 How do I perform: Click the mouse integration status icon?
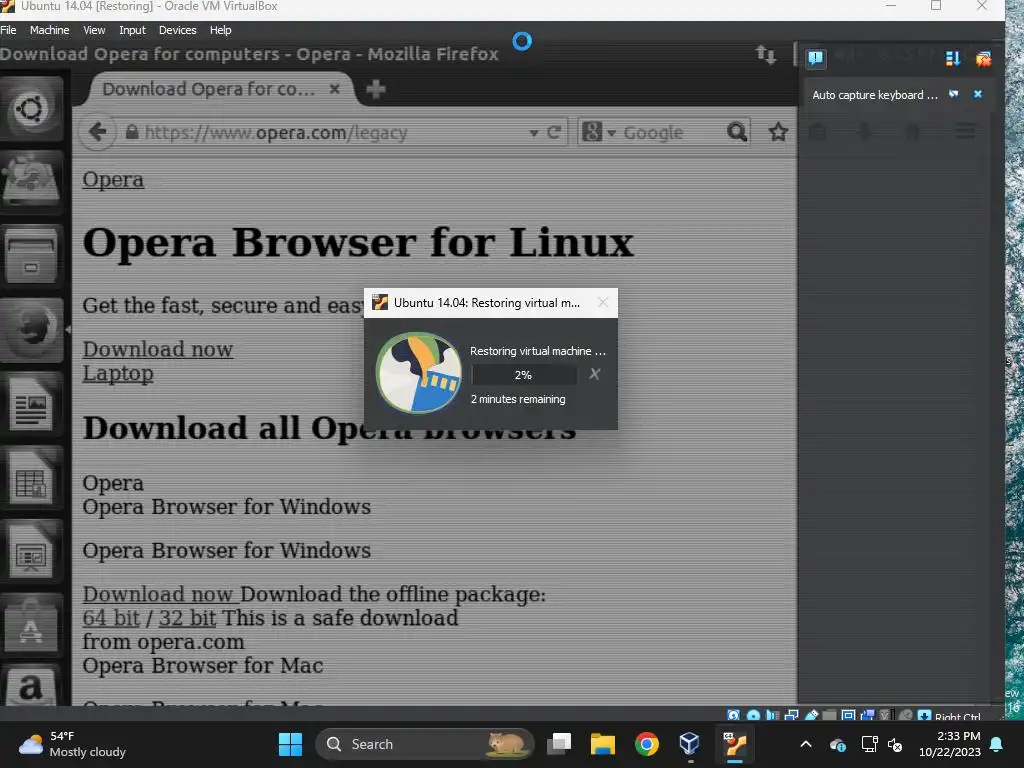(x=905, y=715)
